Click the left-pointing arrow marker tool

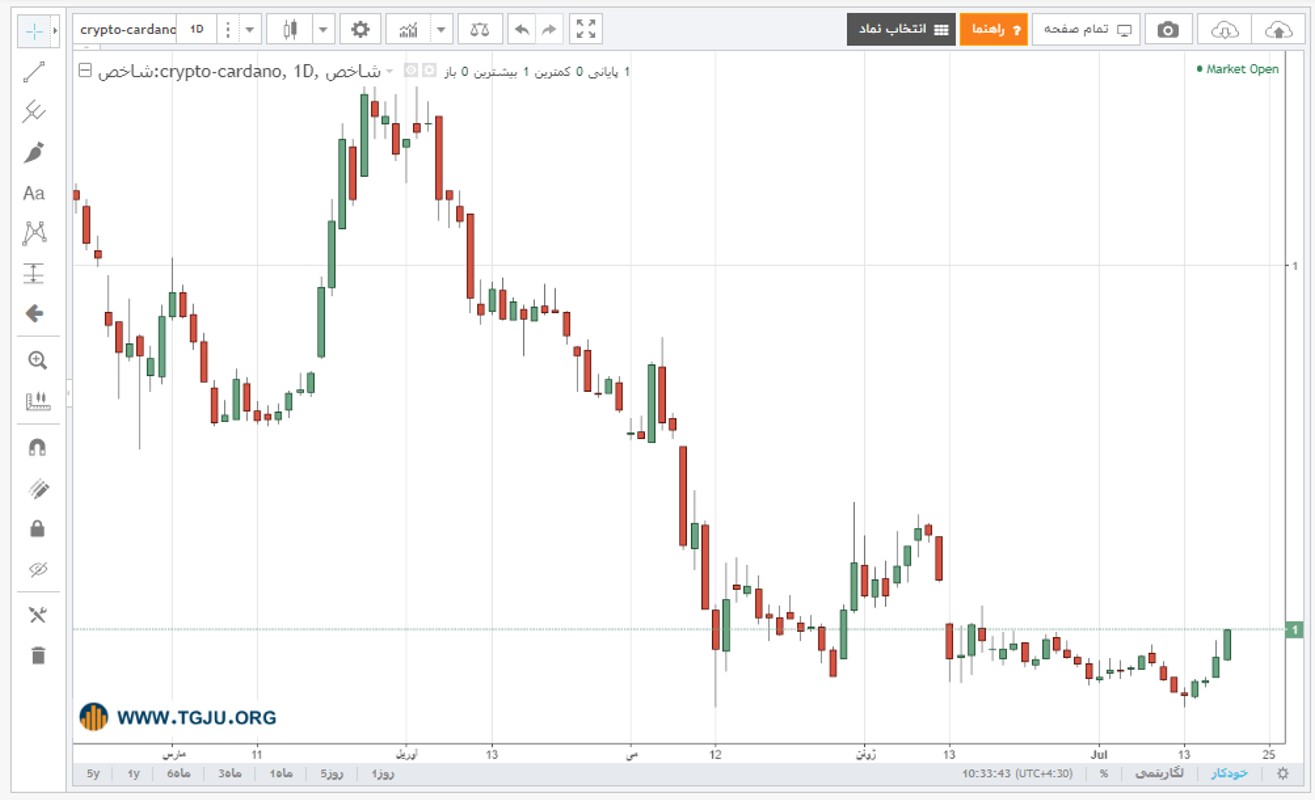35,314
